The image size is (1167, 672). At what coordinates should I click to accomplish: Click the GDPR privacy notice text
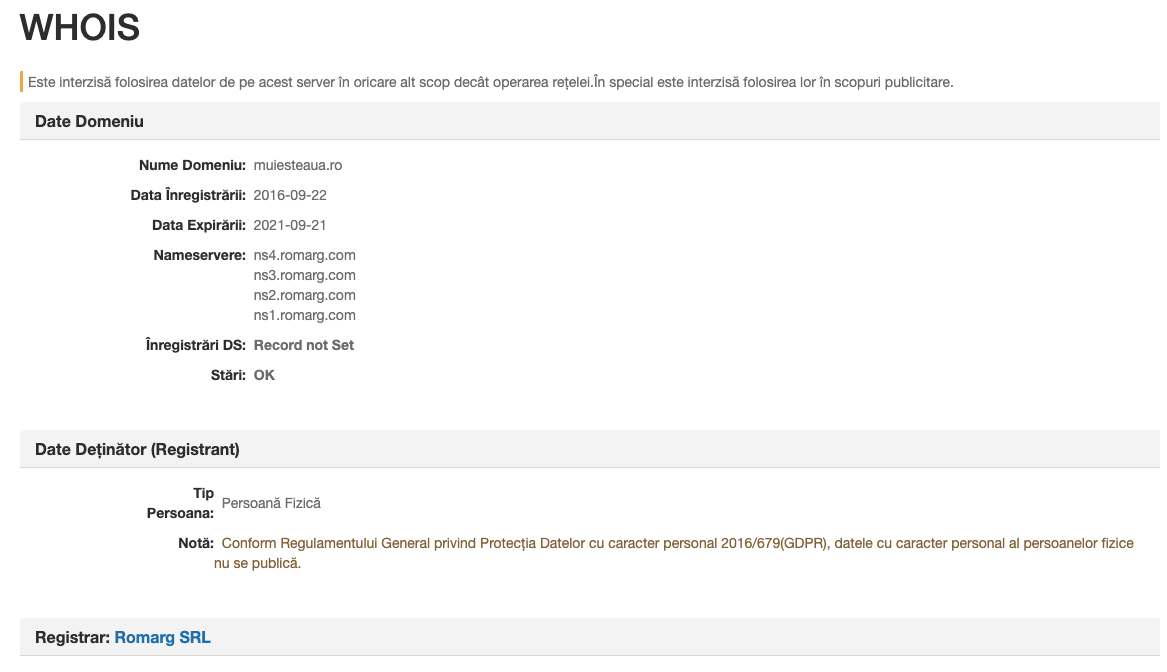point(678,553)
